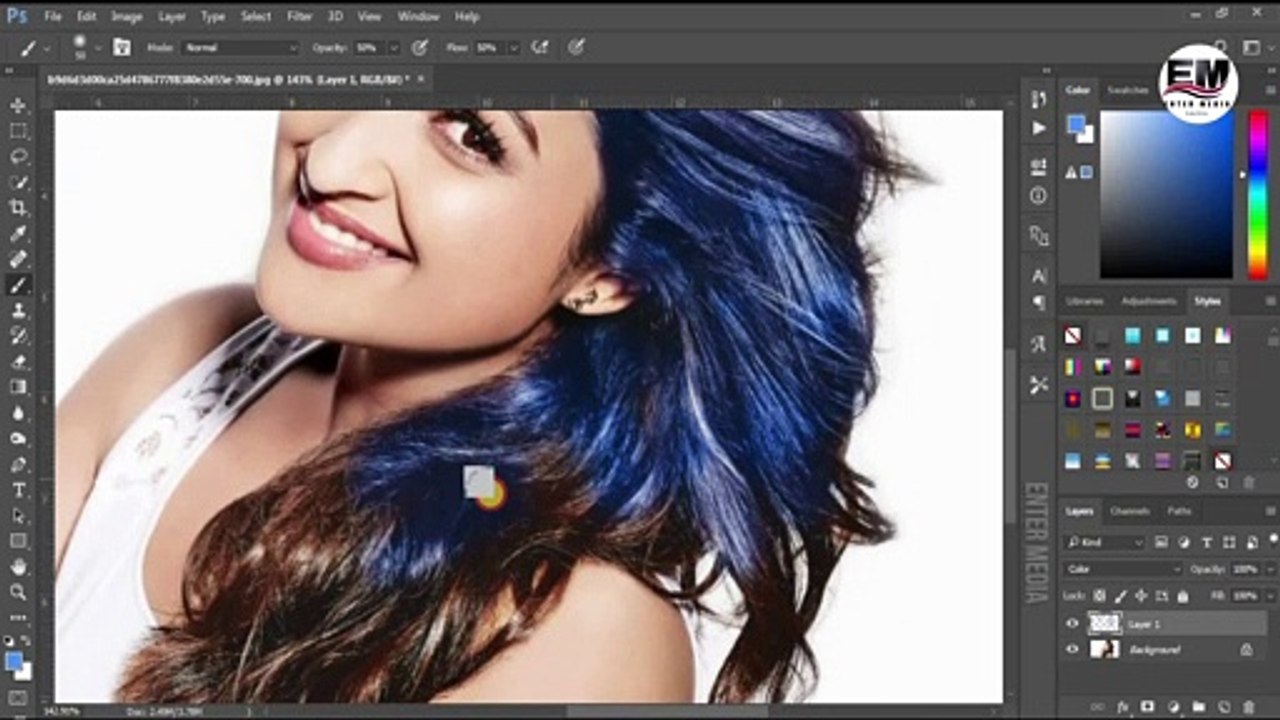Image resolution: width=1280 pixels, height=720 pixels.
Task: Select the Lasso tool
Action: coord(18,157)
